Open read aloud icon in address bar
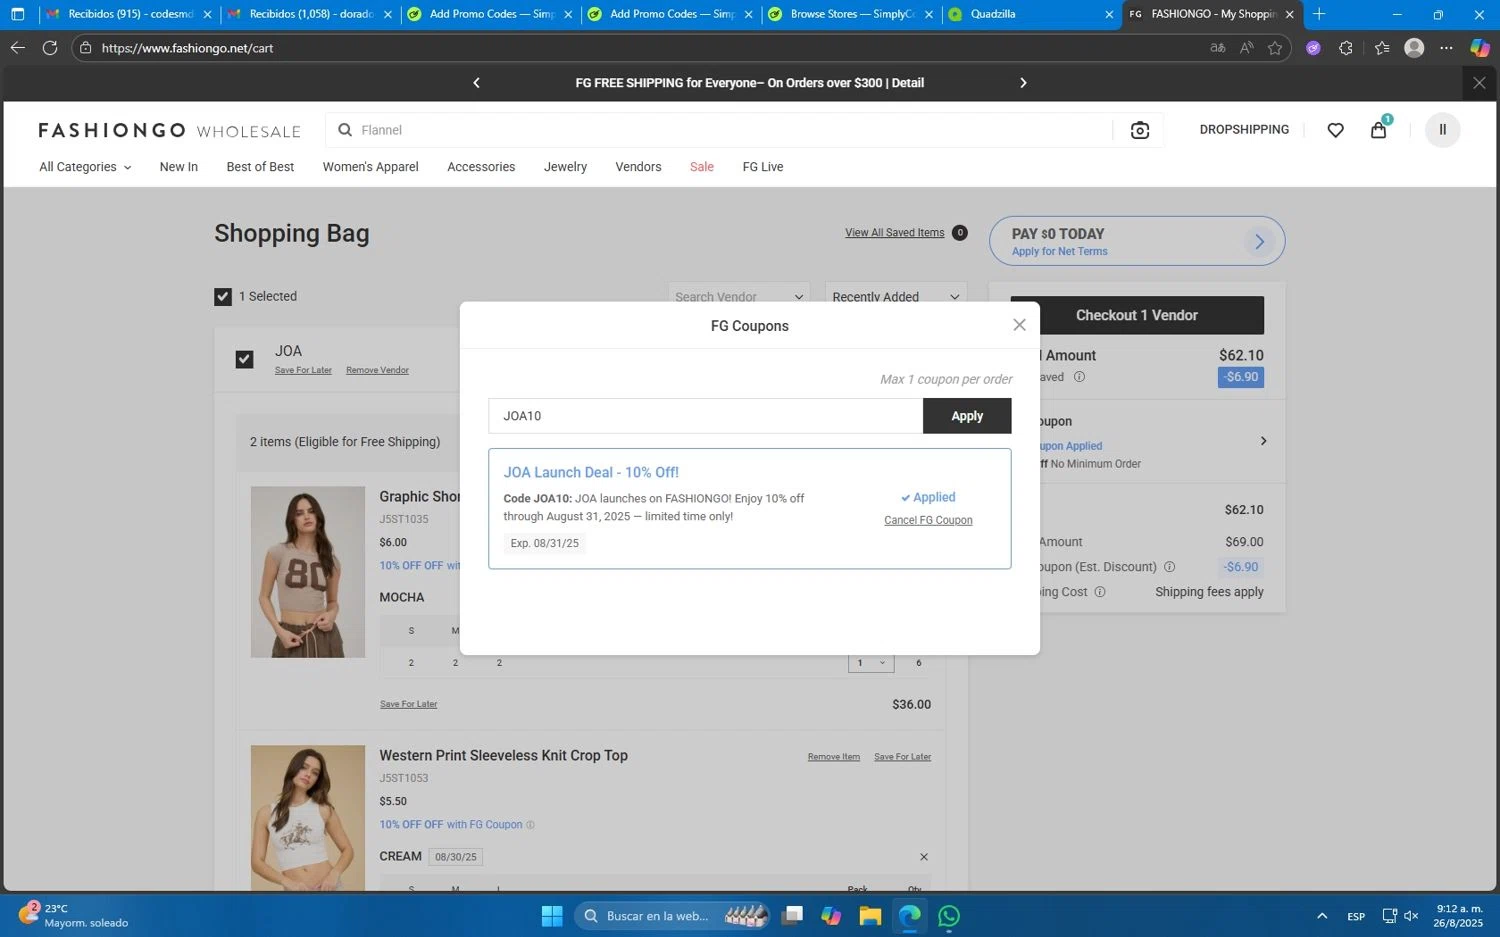Screen dimensions: 1500x937 click(1246, 48)
